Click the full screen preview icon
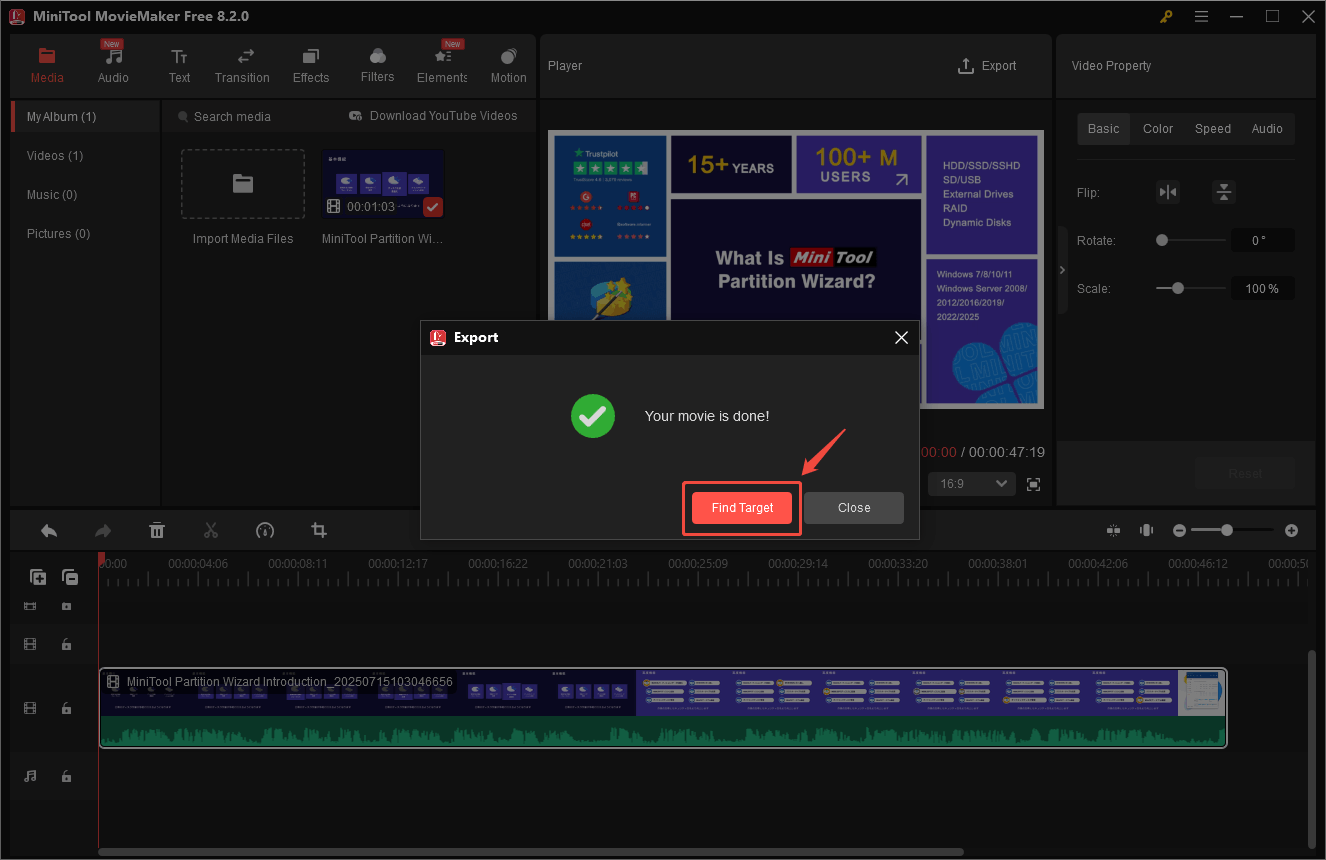Viewport: 1326px width, 860px height. [x=1034, y=484]
